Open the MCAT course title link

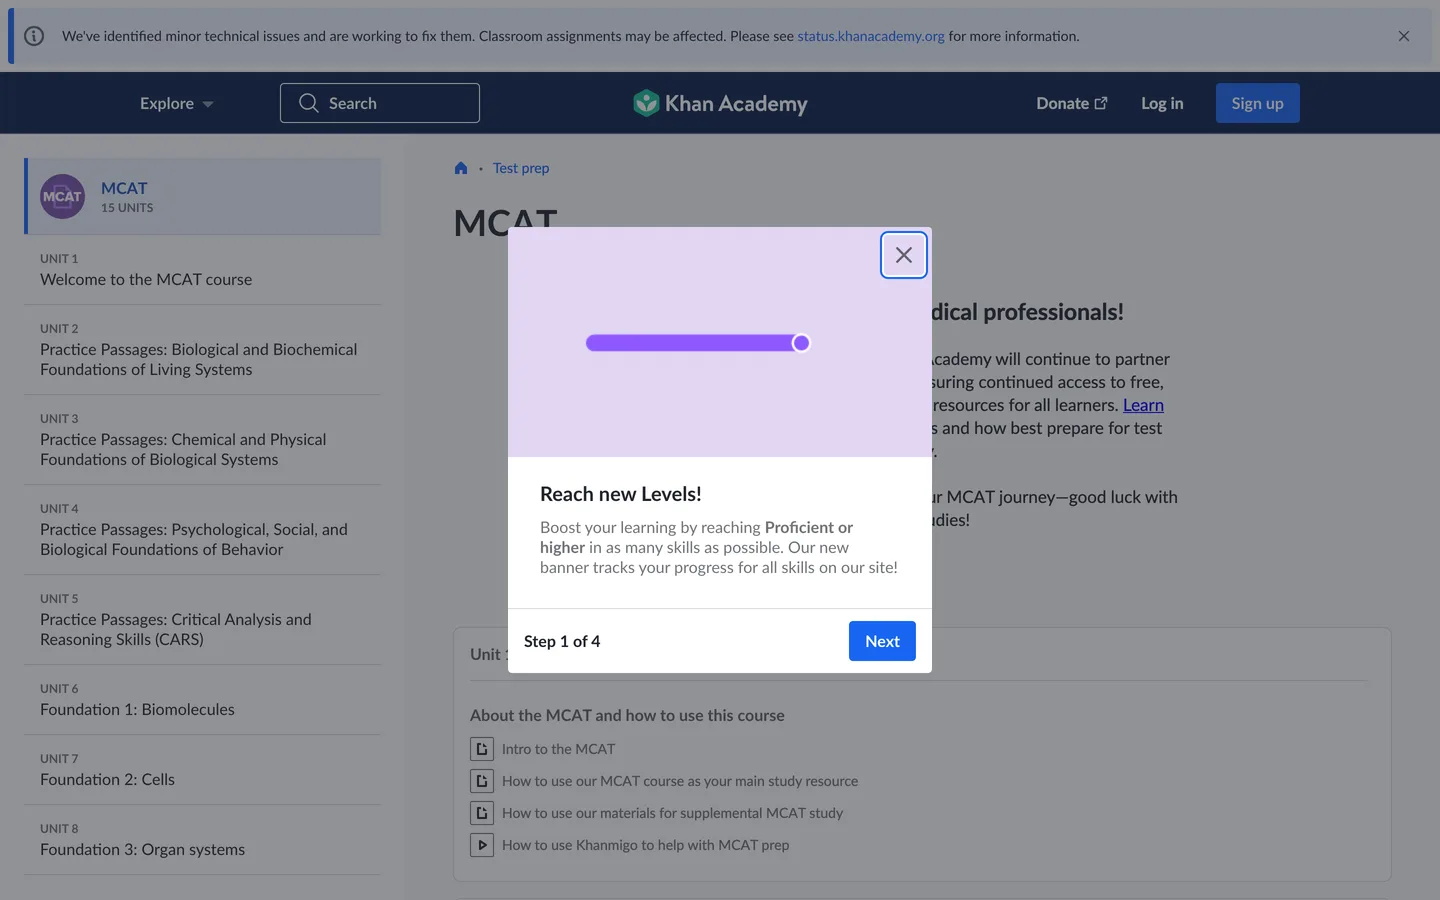click(124, 188)
